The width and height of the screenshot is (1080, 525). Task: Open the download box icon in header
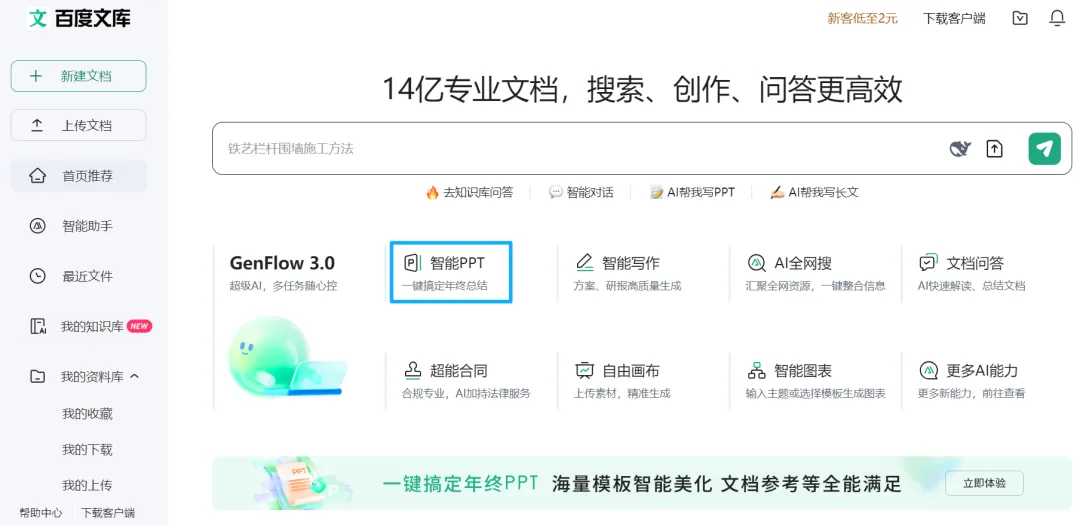coord(1020,19)
